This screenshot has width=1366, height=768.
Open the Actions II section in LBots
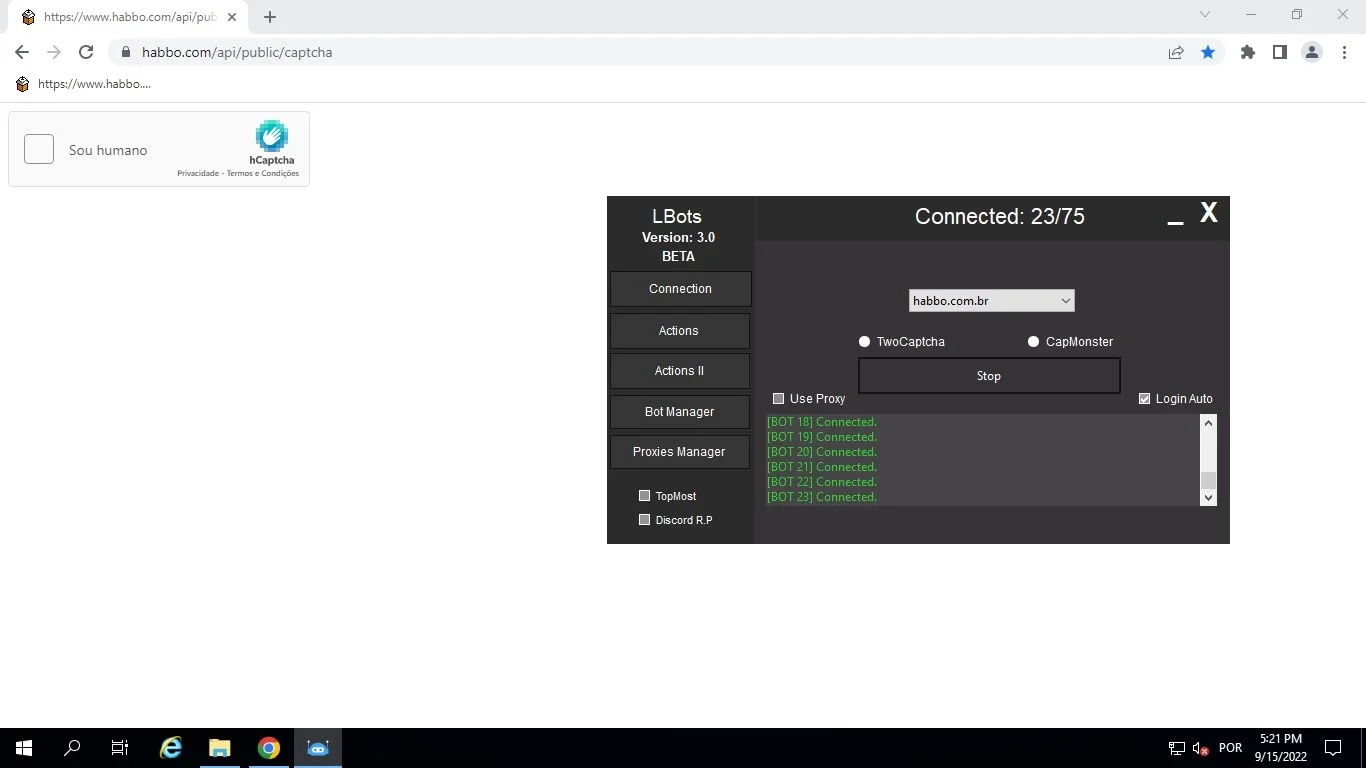[679, 371]
